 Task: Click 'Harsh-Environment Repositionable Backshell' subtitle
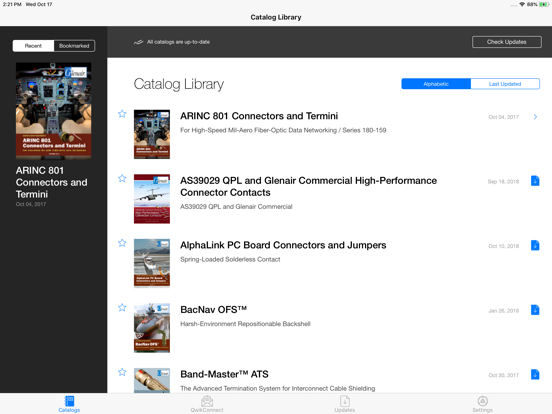(245, 324)
